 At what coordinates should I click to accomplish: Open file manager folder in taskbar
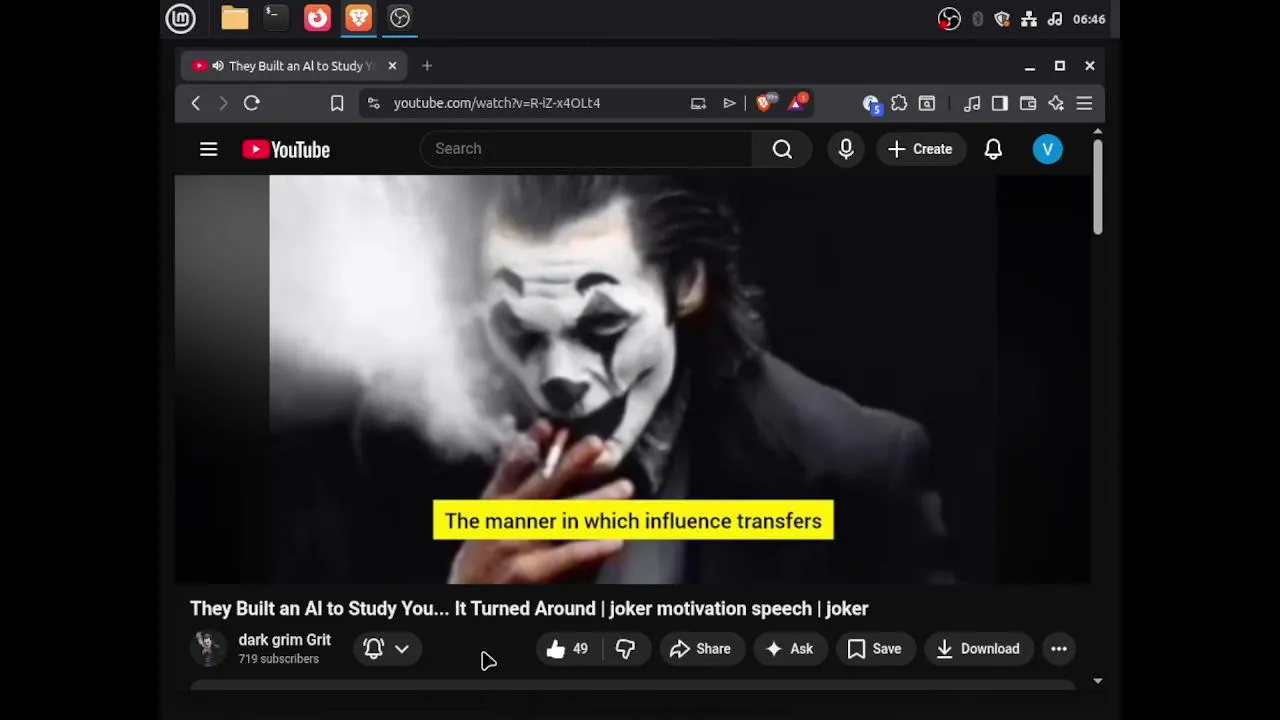(234, 18)
